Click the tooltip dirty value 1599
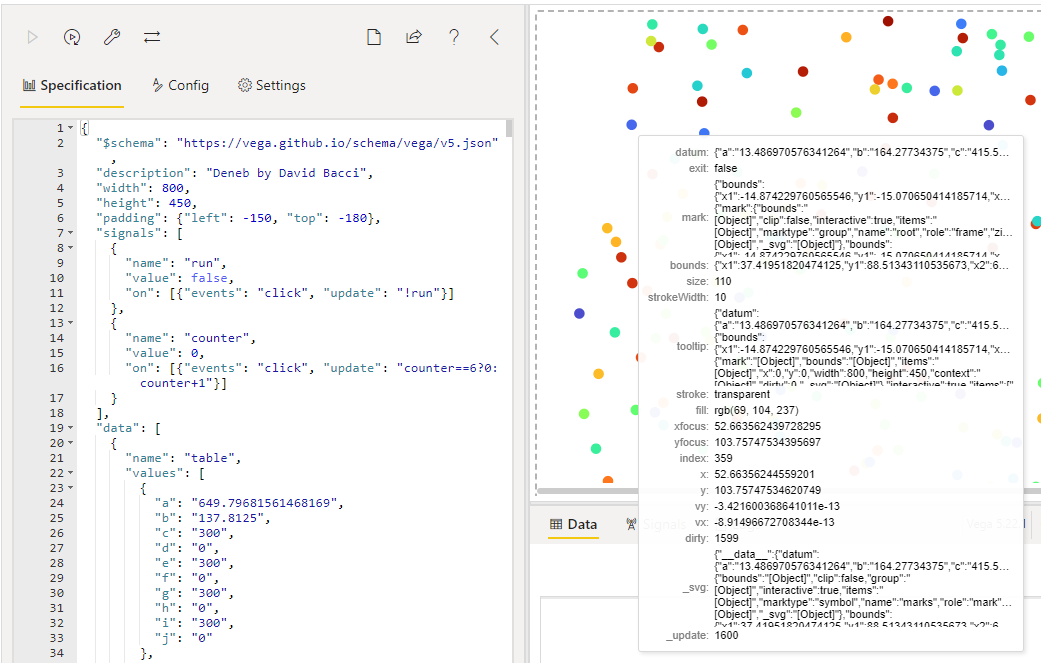1041x663 pixels. point(726,538)
